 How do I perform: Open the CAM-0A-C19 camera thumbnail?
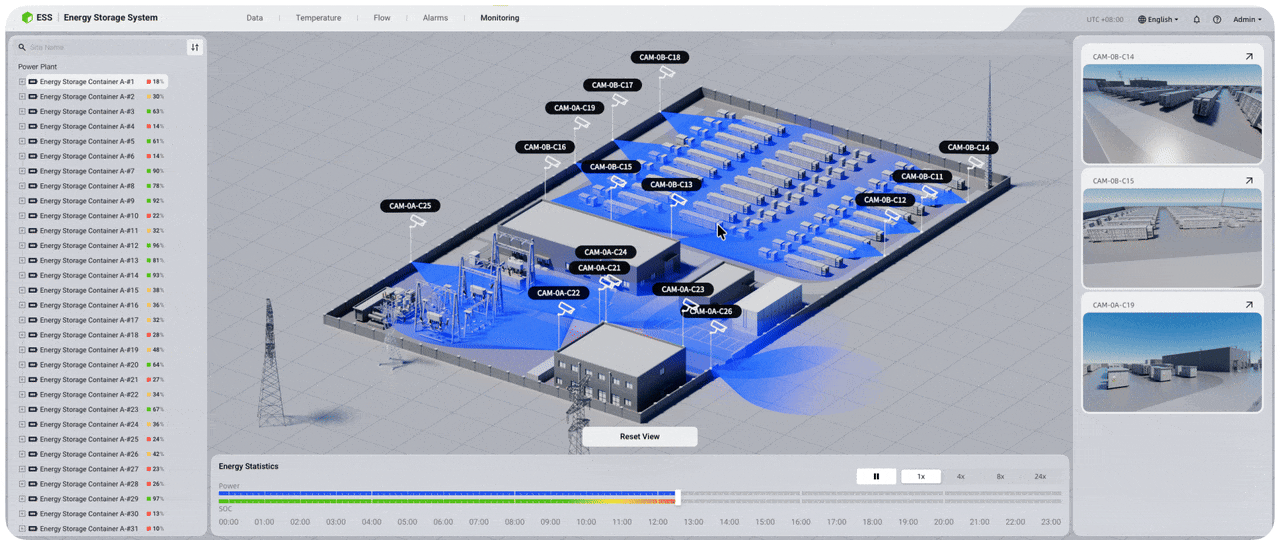click(x=1172, y=361)
